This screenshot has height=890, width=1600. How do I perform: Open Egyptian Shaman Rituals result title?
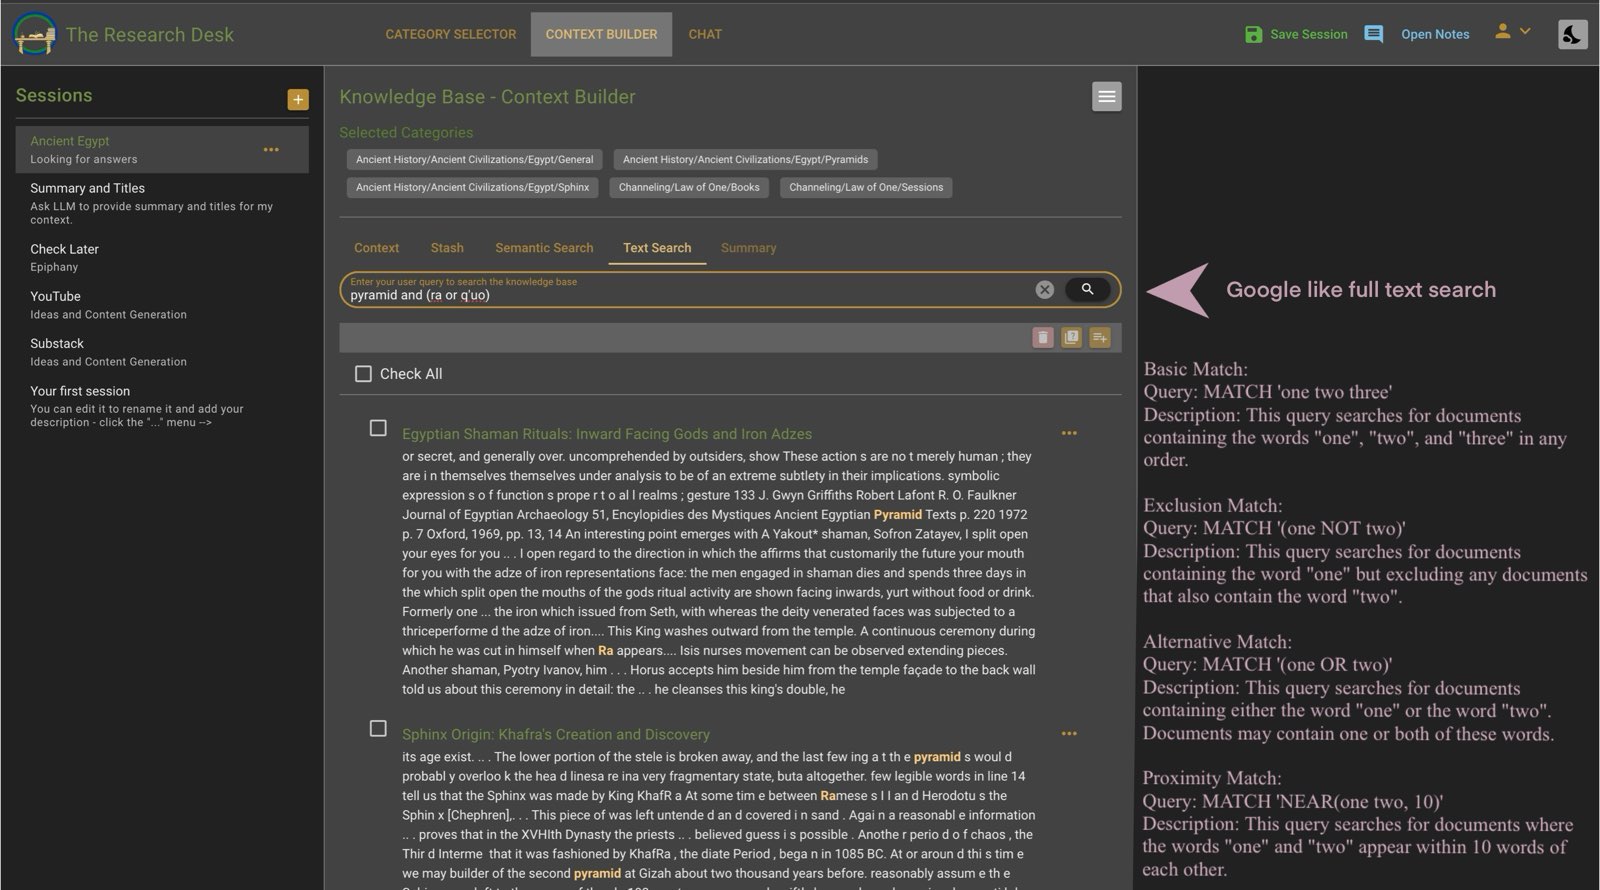607,433
